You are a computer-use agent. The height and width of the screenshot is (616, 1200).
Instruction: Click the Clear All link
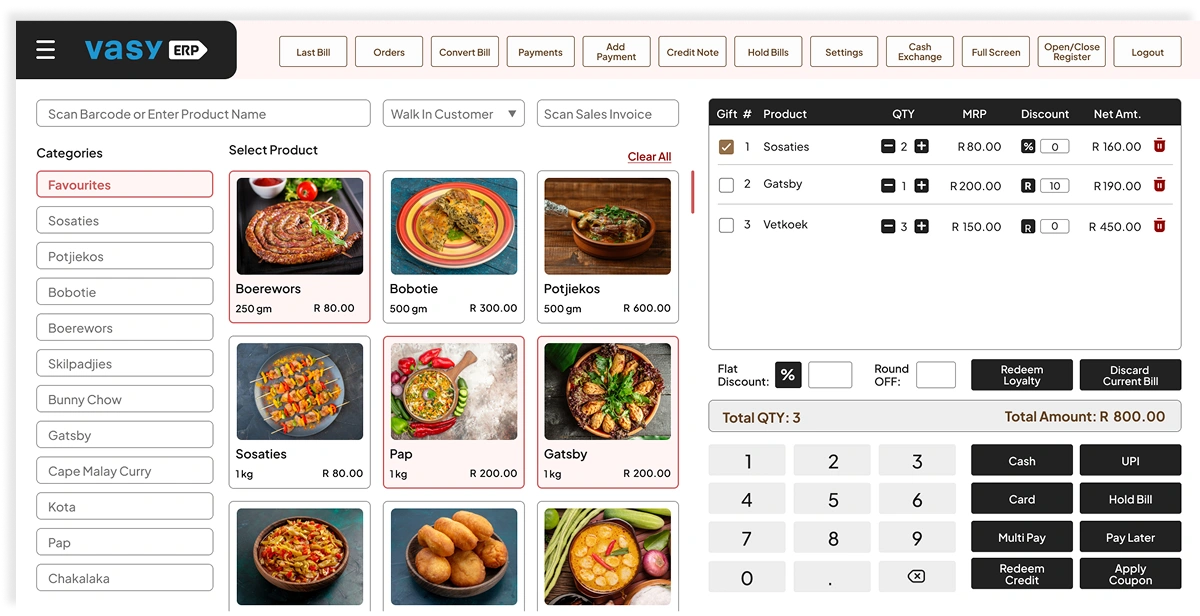649,157
